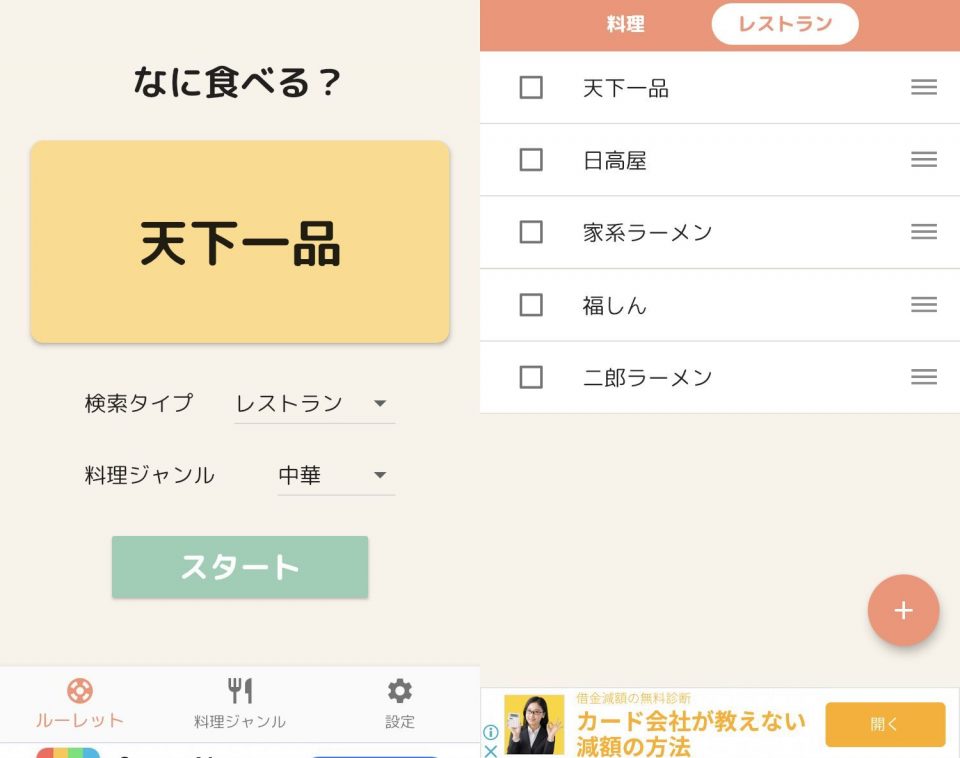The image size is (960, 758).
Task: Click the drag handle beside 二郎ラーメン
Action: (x=922, y=377)
